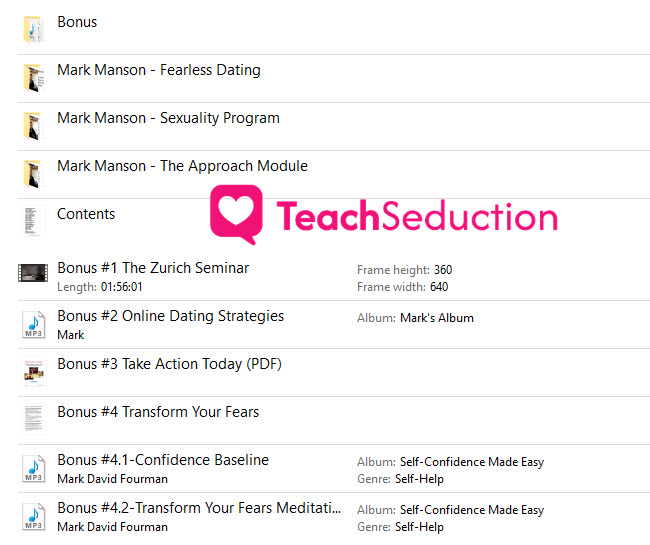Select Bonus #3 Take Action Today (PDF)
This screenshot has height=545, width=650.
click(169, 364)
